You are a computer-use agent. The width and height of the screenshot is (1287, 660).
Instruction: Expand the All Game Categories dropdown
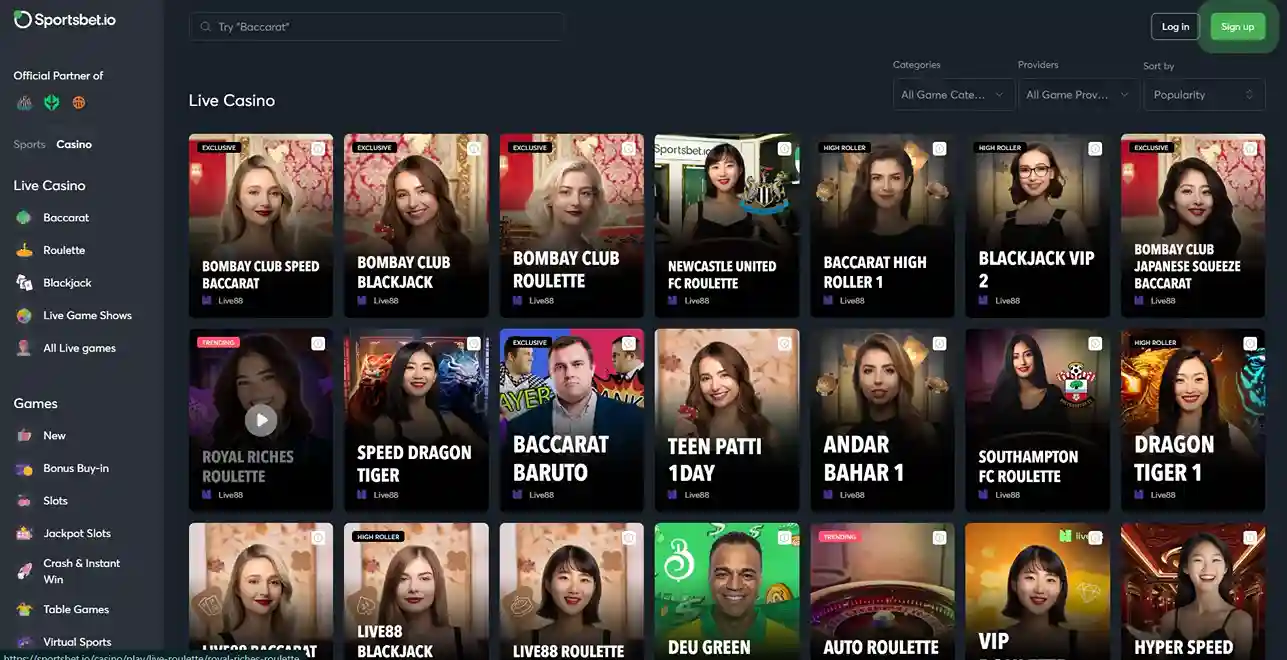953,95
